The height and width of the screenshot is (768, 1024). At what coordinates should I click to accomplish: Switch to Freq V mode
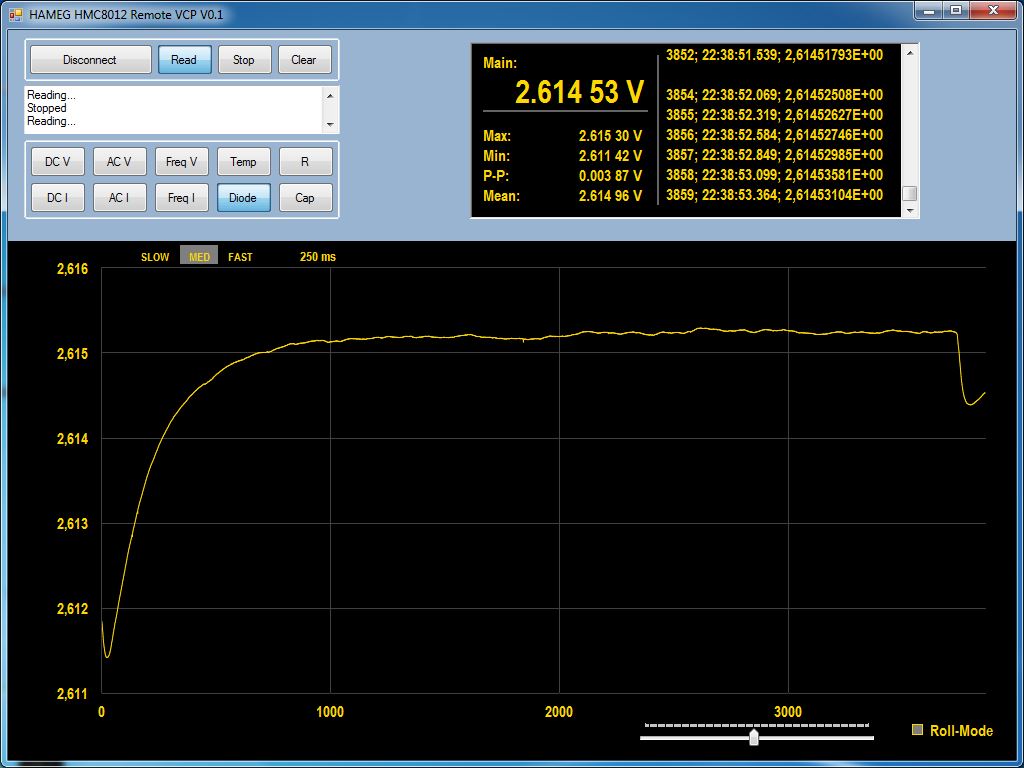[x=181, y=161]
